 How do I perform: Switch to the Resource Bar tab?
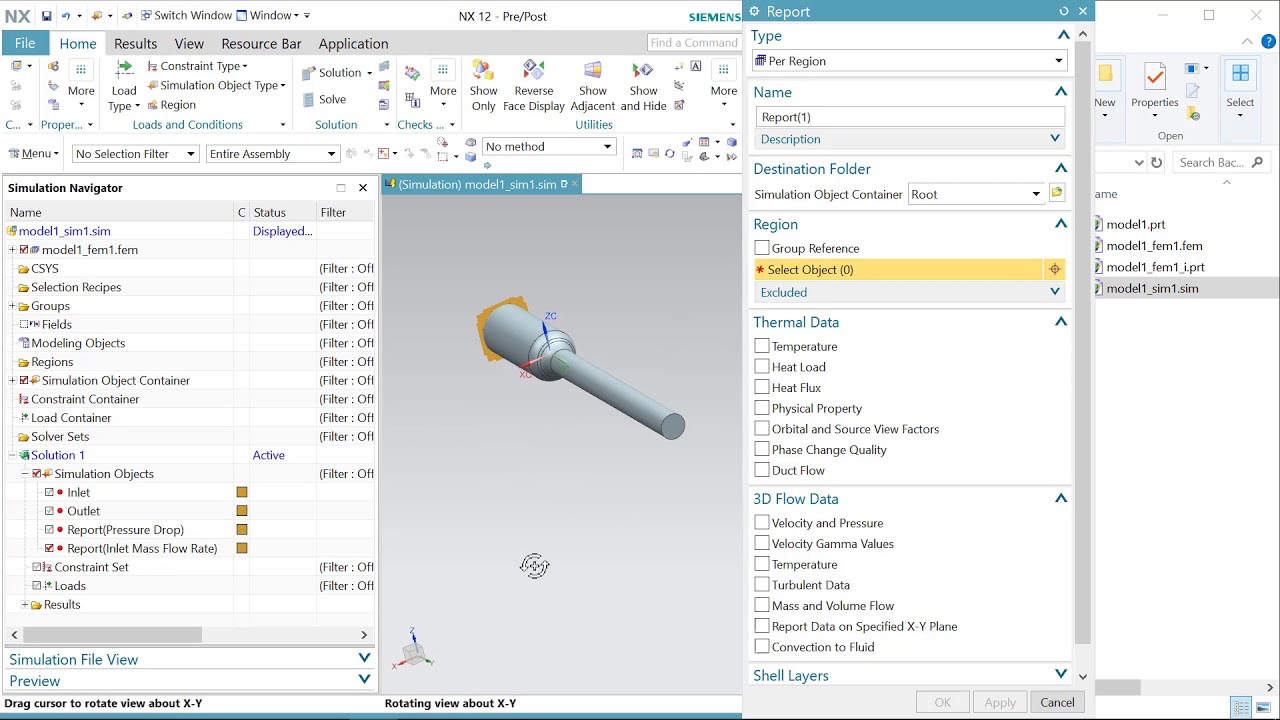[x=261, y=44]
